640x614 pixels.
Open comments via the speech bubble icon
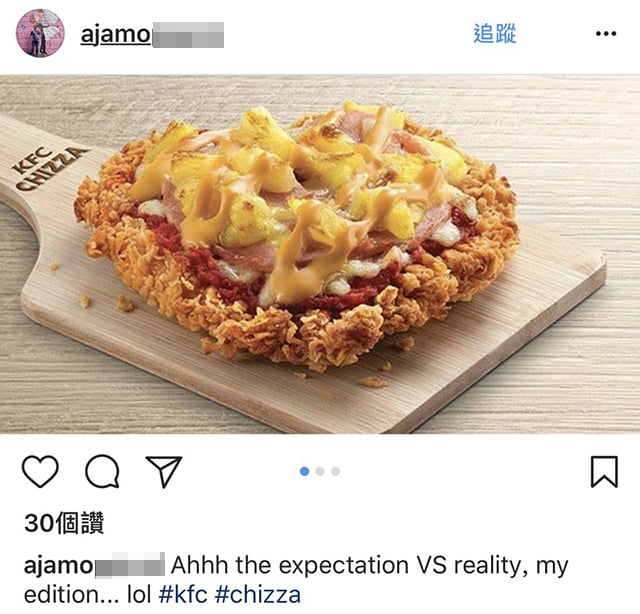(102, 471)
